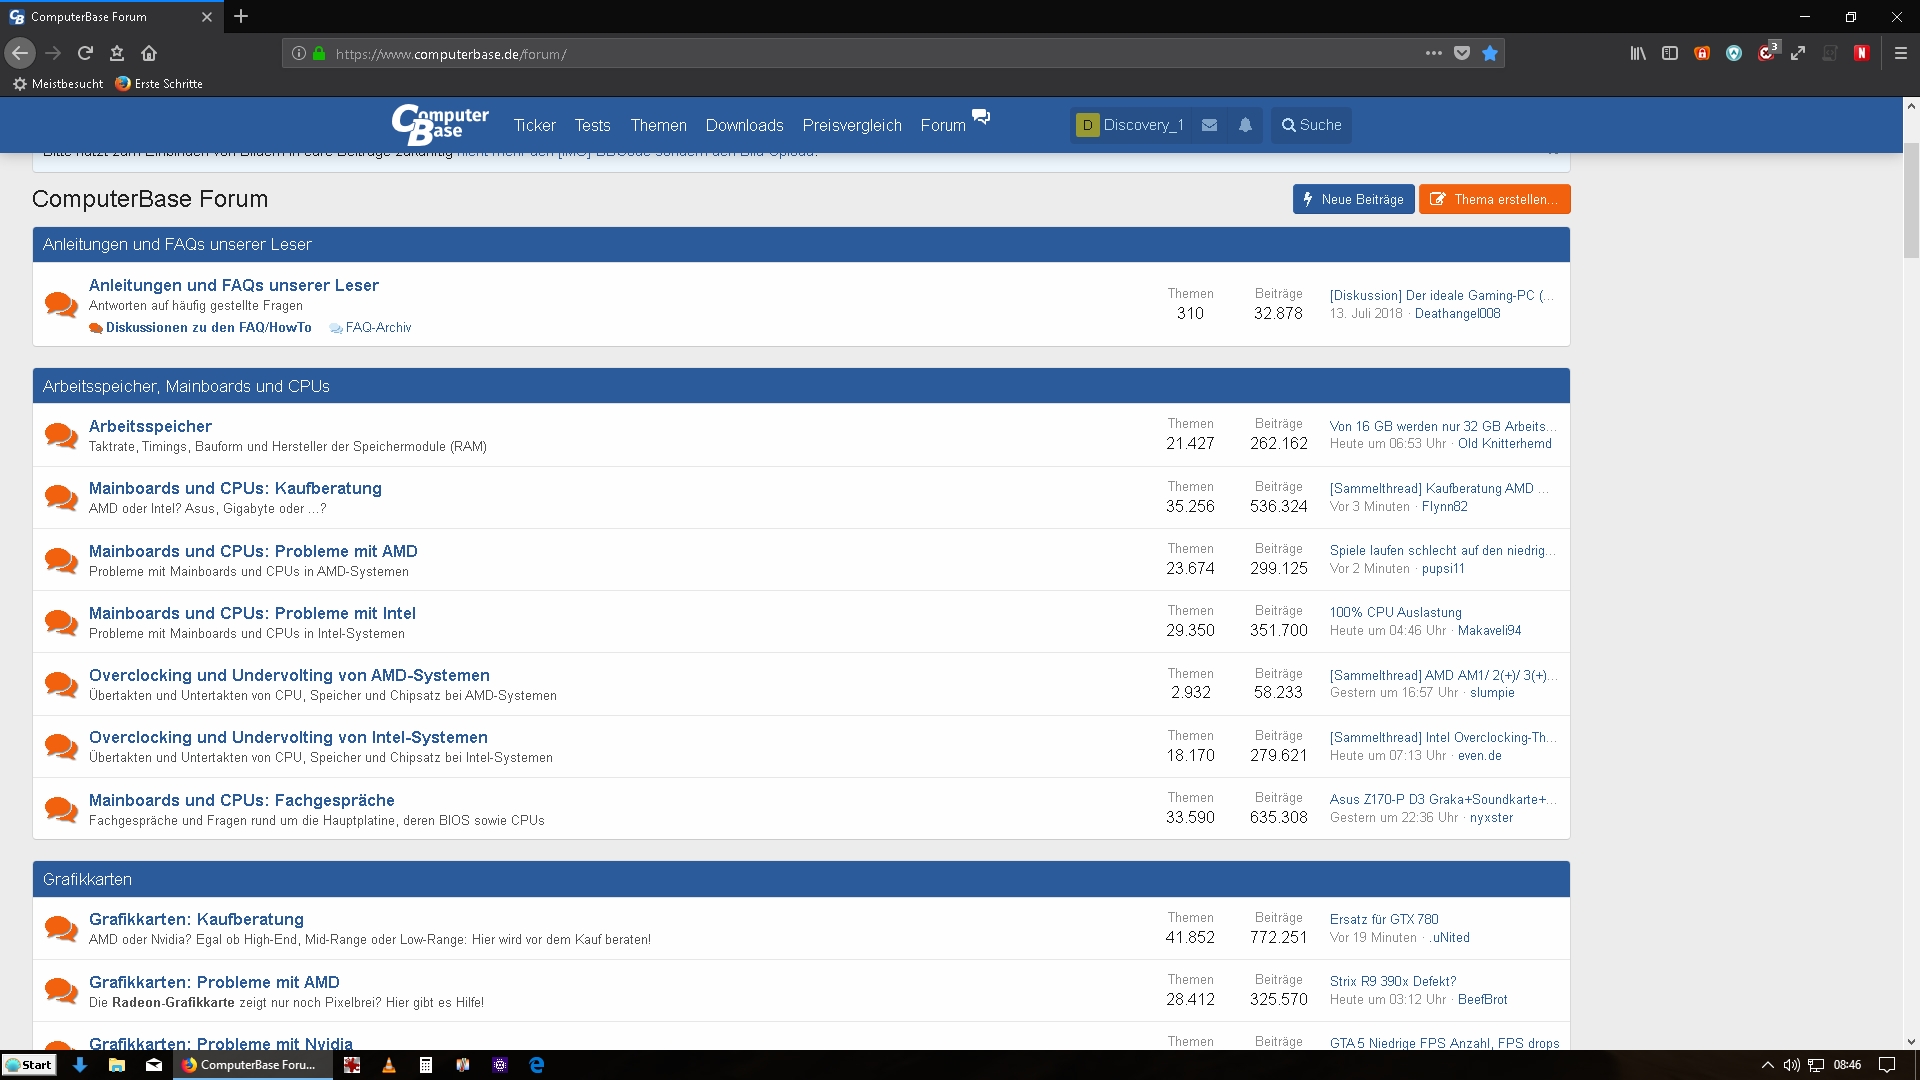Open the Firefox hamburger menu
The image size is (1920, 1080).
point(1901,53)
